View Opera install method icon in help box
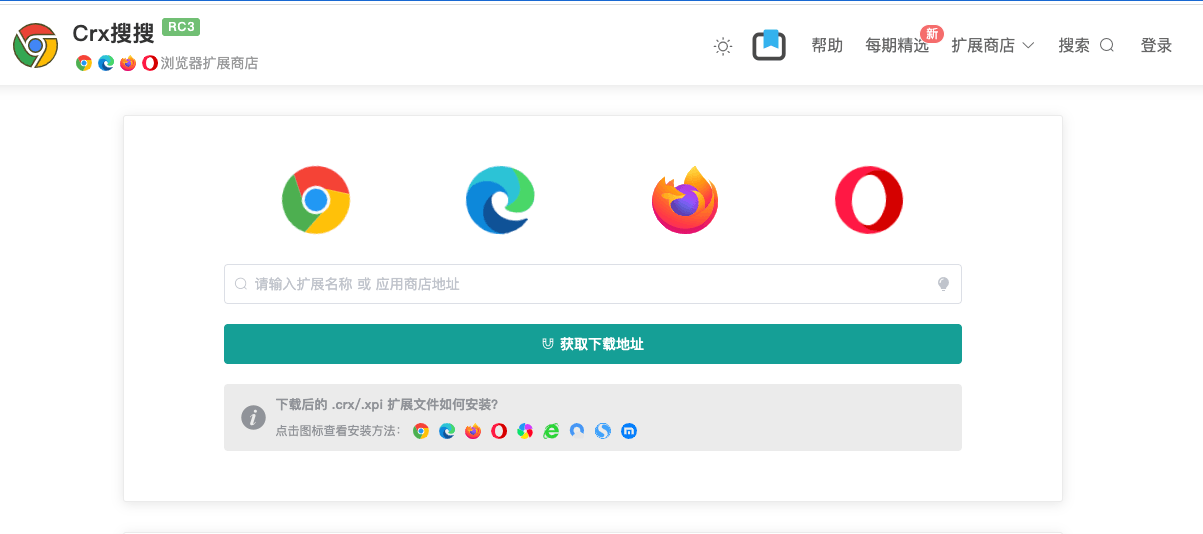This screenshot has height=534, width=1203. tap(499, 431)
